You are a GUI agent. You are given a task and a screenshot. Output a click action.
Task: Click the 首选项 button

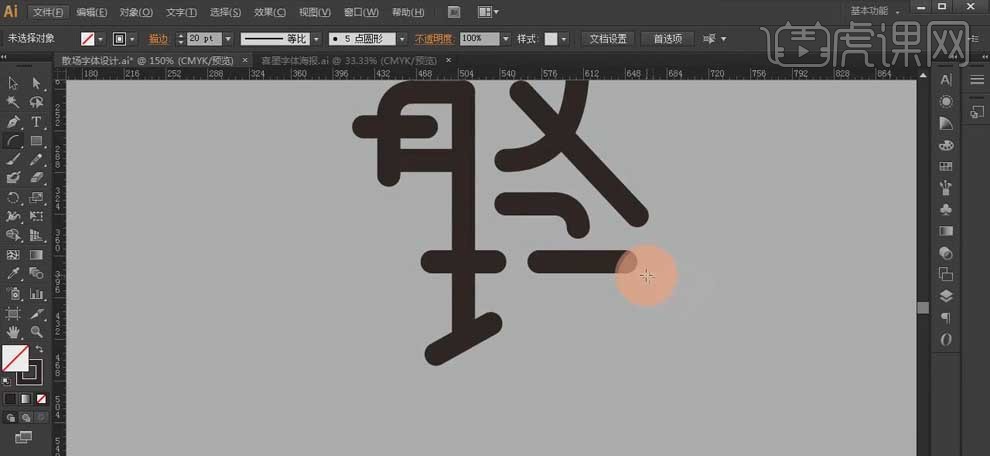pyautogui.click(x=667, y=39)
